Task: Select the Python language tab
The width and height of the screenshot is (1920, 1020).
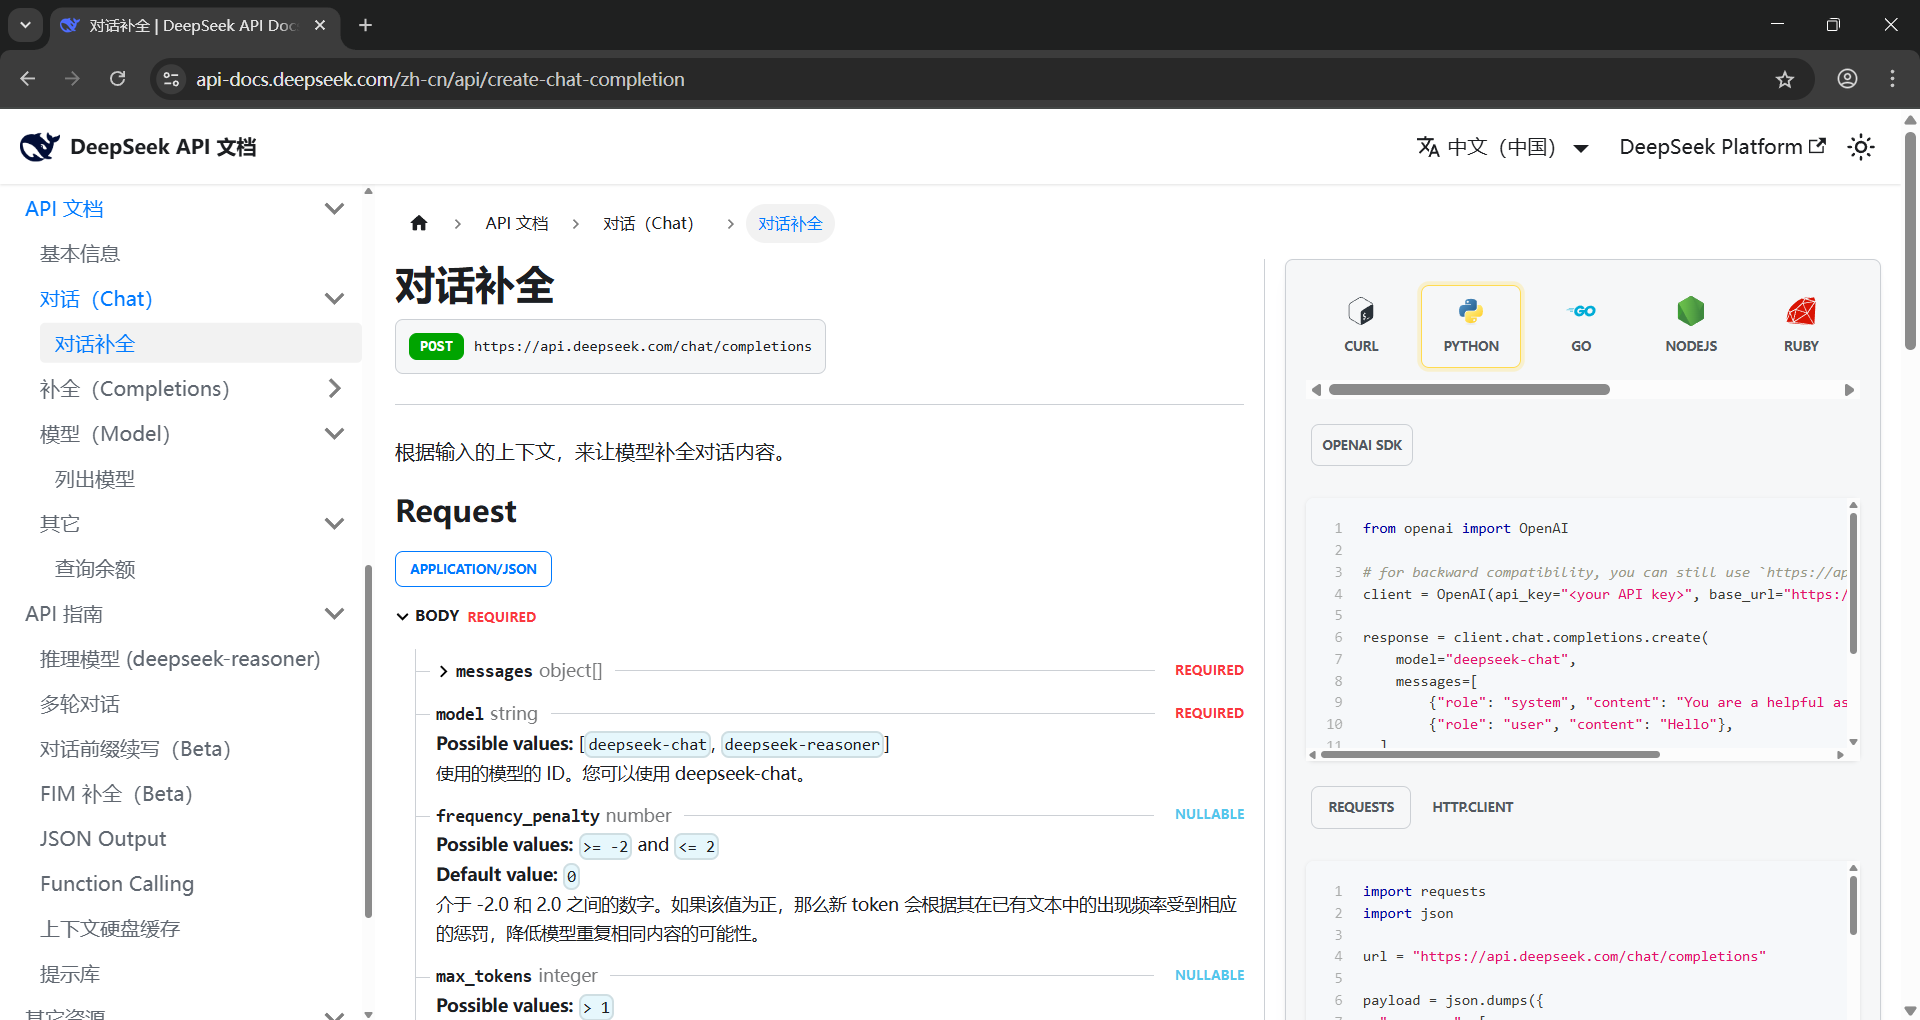Action: (1471, 326)
